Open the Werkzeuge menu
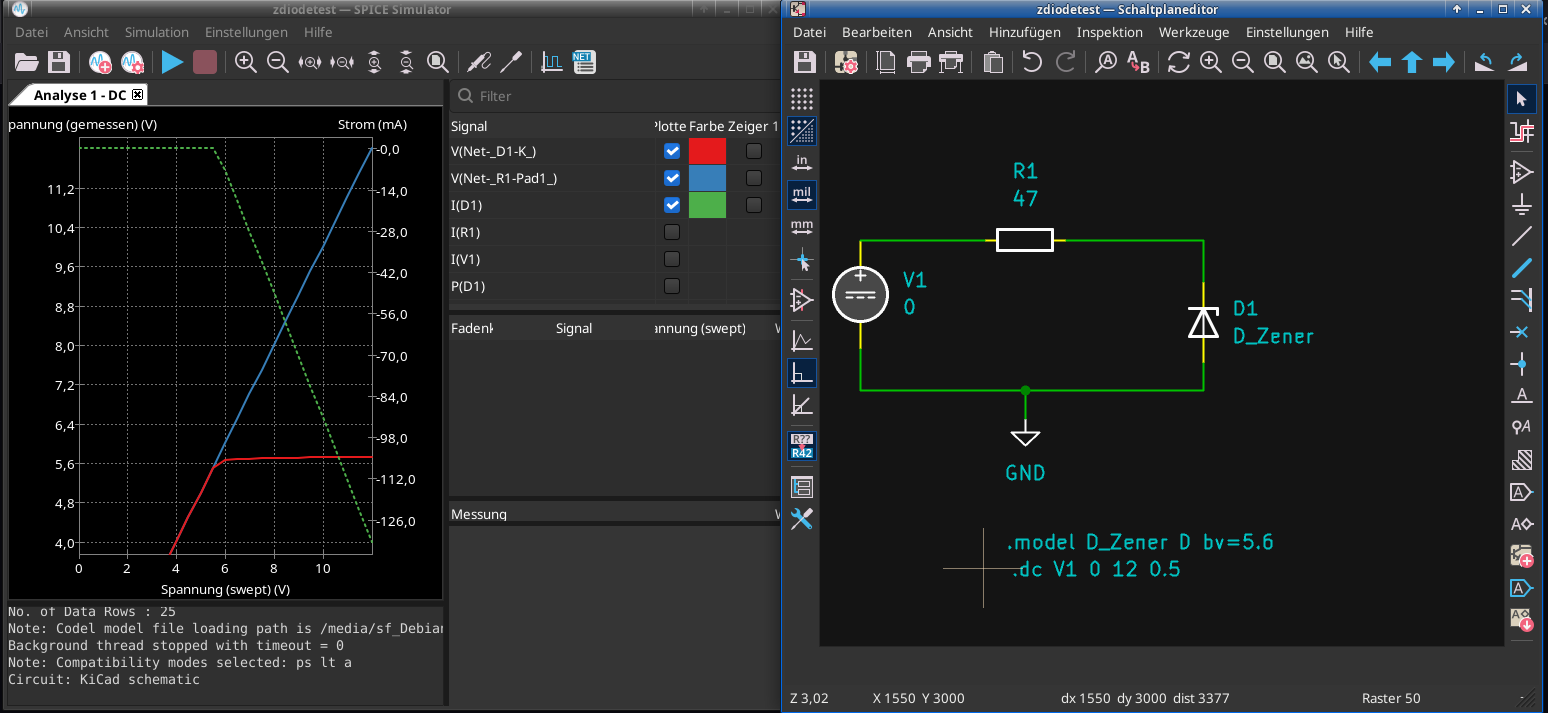 1193,32
